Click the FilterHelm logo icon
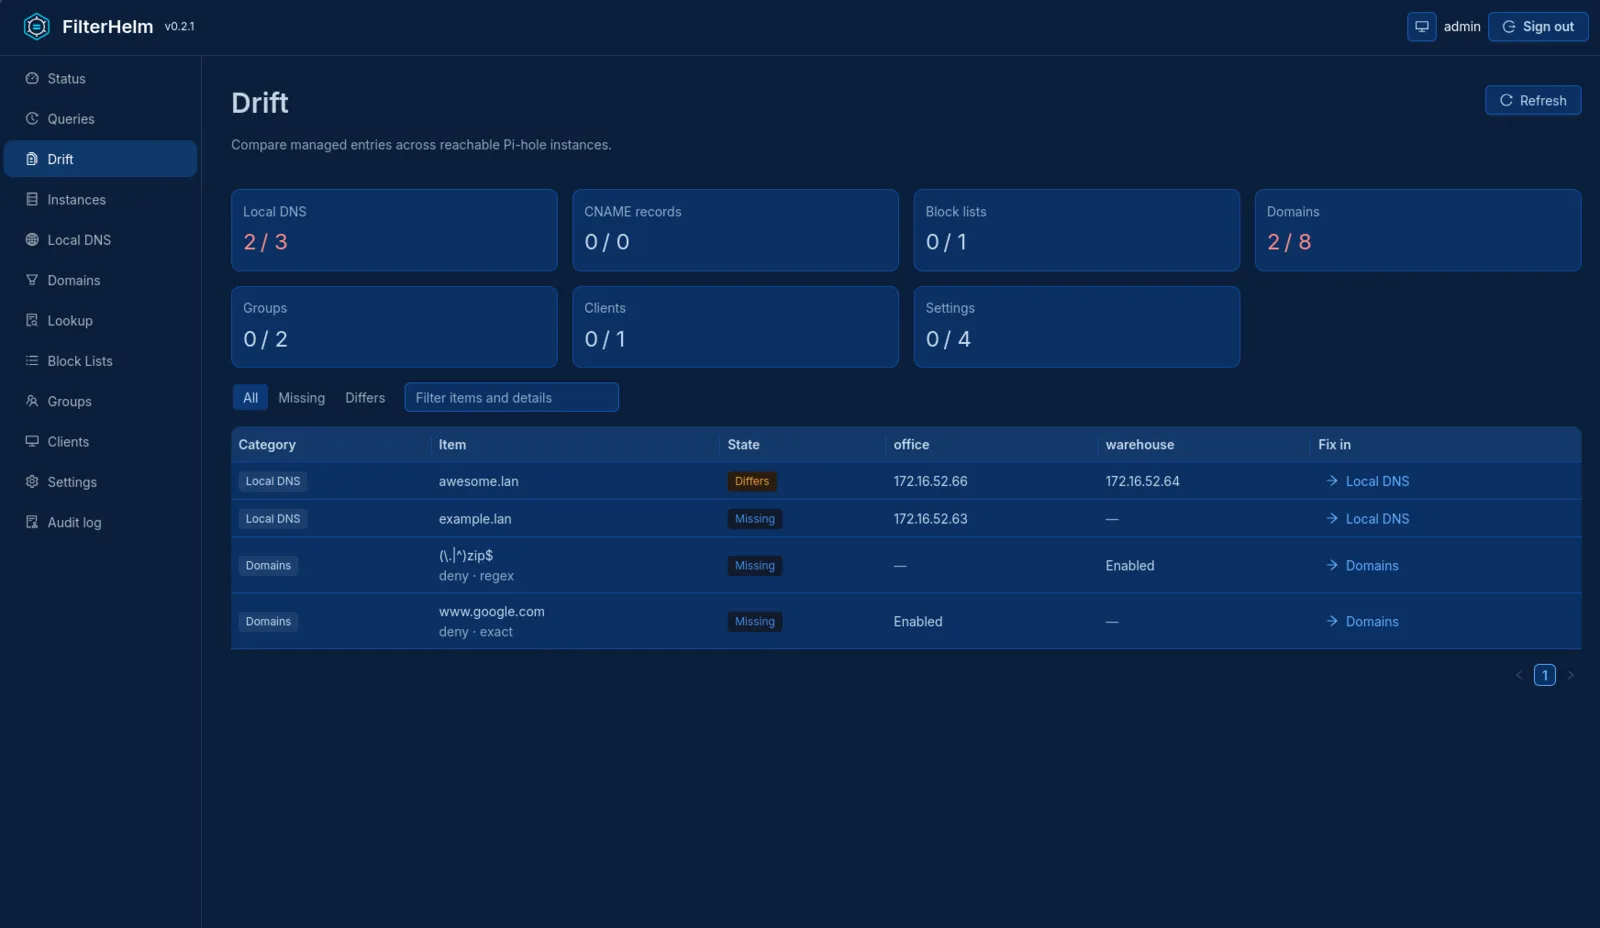The width and height of the screenshot is (1600, 928). pos(36,27)
